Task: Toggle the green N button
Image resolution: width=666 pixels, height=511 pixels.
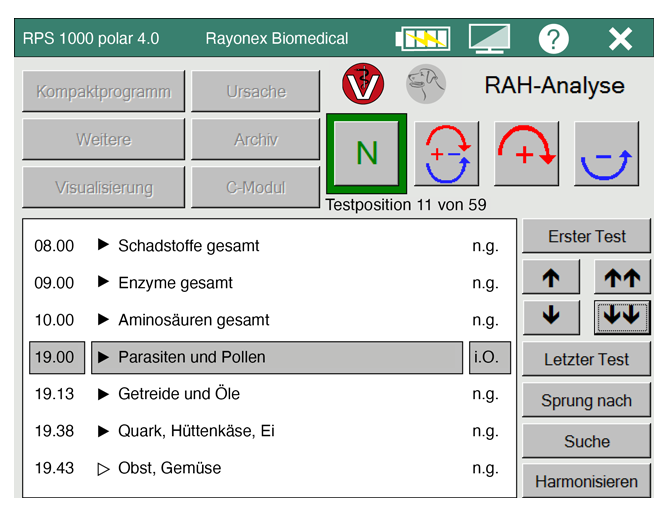Action: [367, 153]
